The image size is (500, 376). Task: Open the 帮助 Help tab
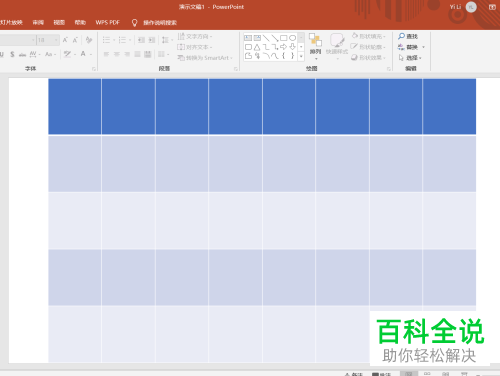(80, 22)
